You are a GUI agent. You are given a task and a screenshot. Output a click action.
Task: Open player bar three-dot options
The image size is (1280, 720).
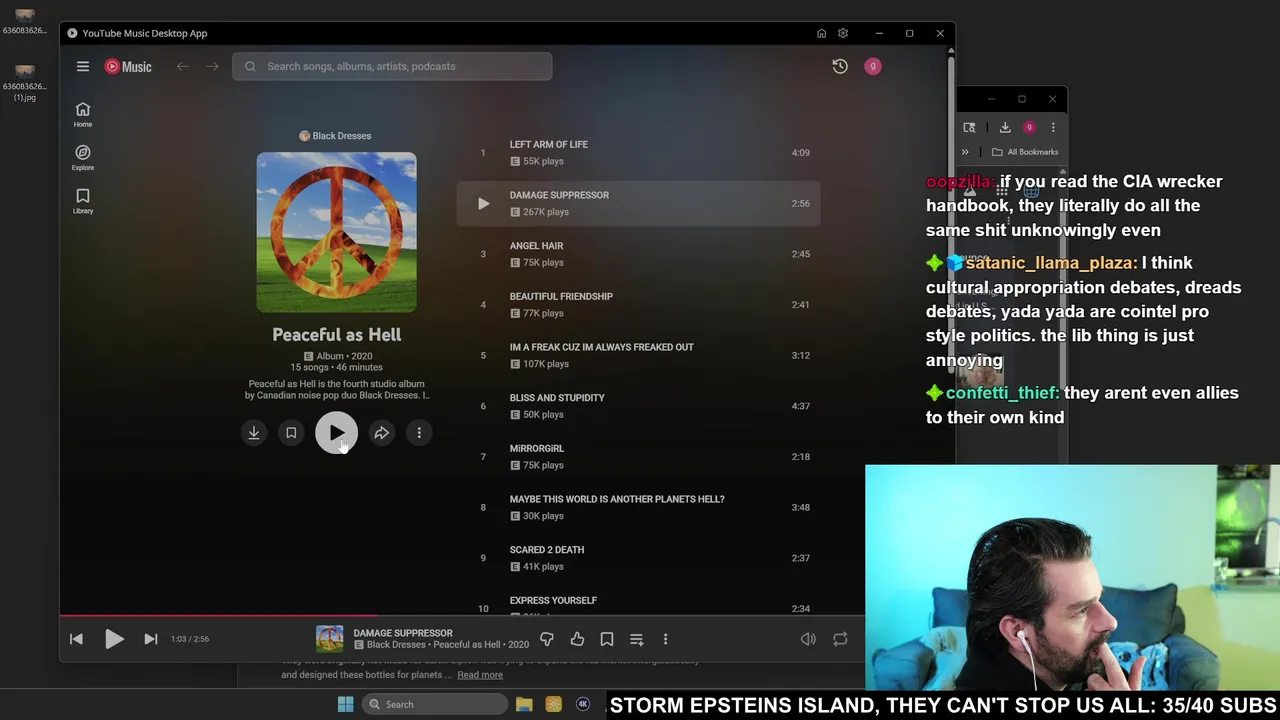point(665,639)
